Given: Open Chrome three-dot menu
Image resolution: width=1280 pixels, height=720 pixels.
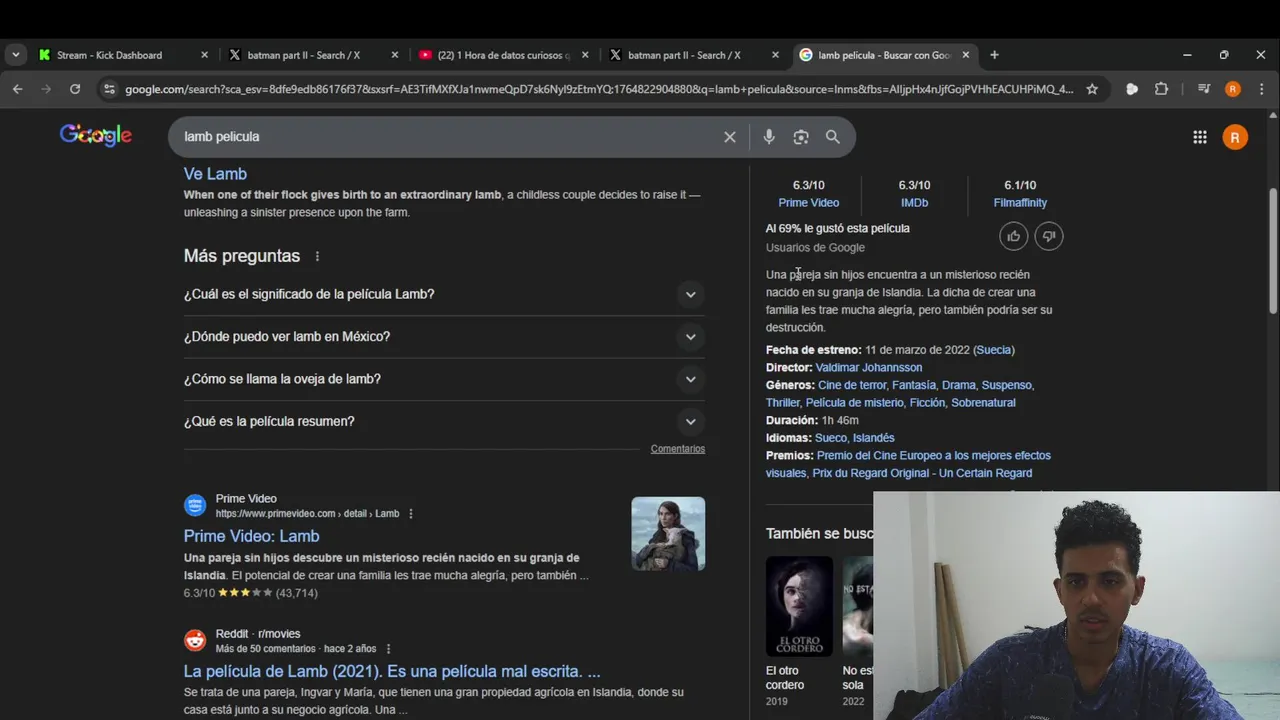Looking at the screenshot, I should [1262, 89].
